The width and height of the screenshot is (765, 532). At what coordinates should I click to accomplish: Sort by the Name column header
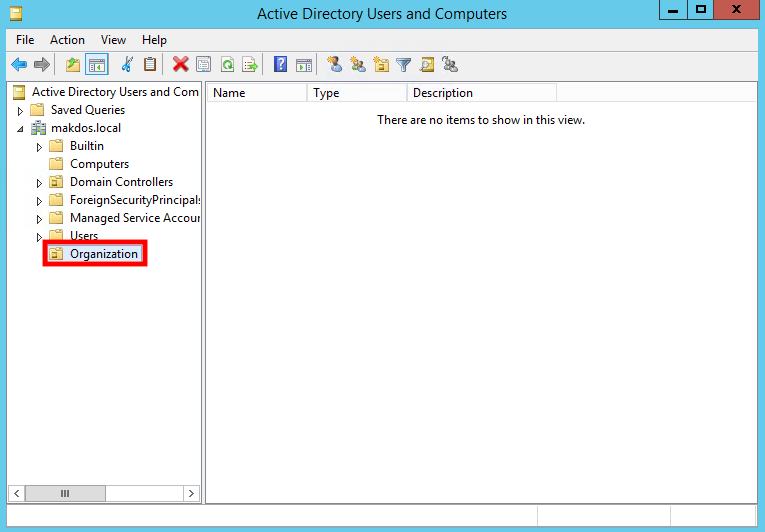pyautogui.click(x=257, y=93)
